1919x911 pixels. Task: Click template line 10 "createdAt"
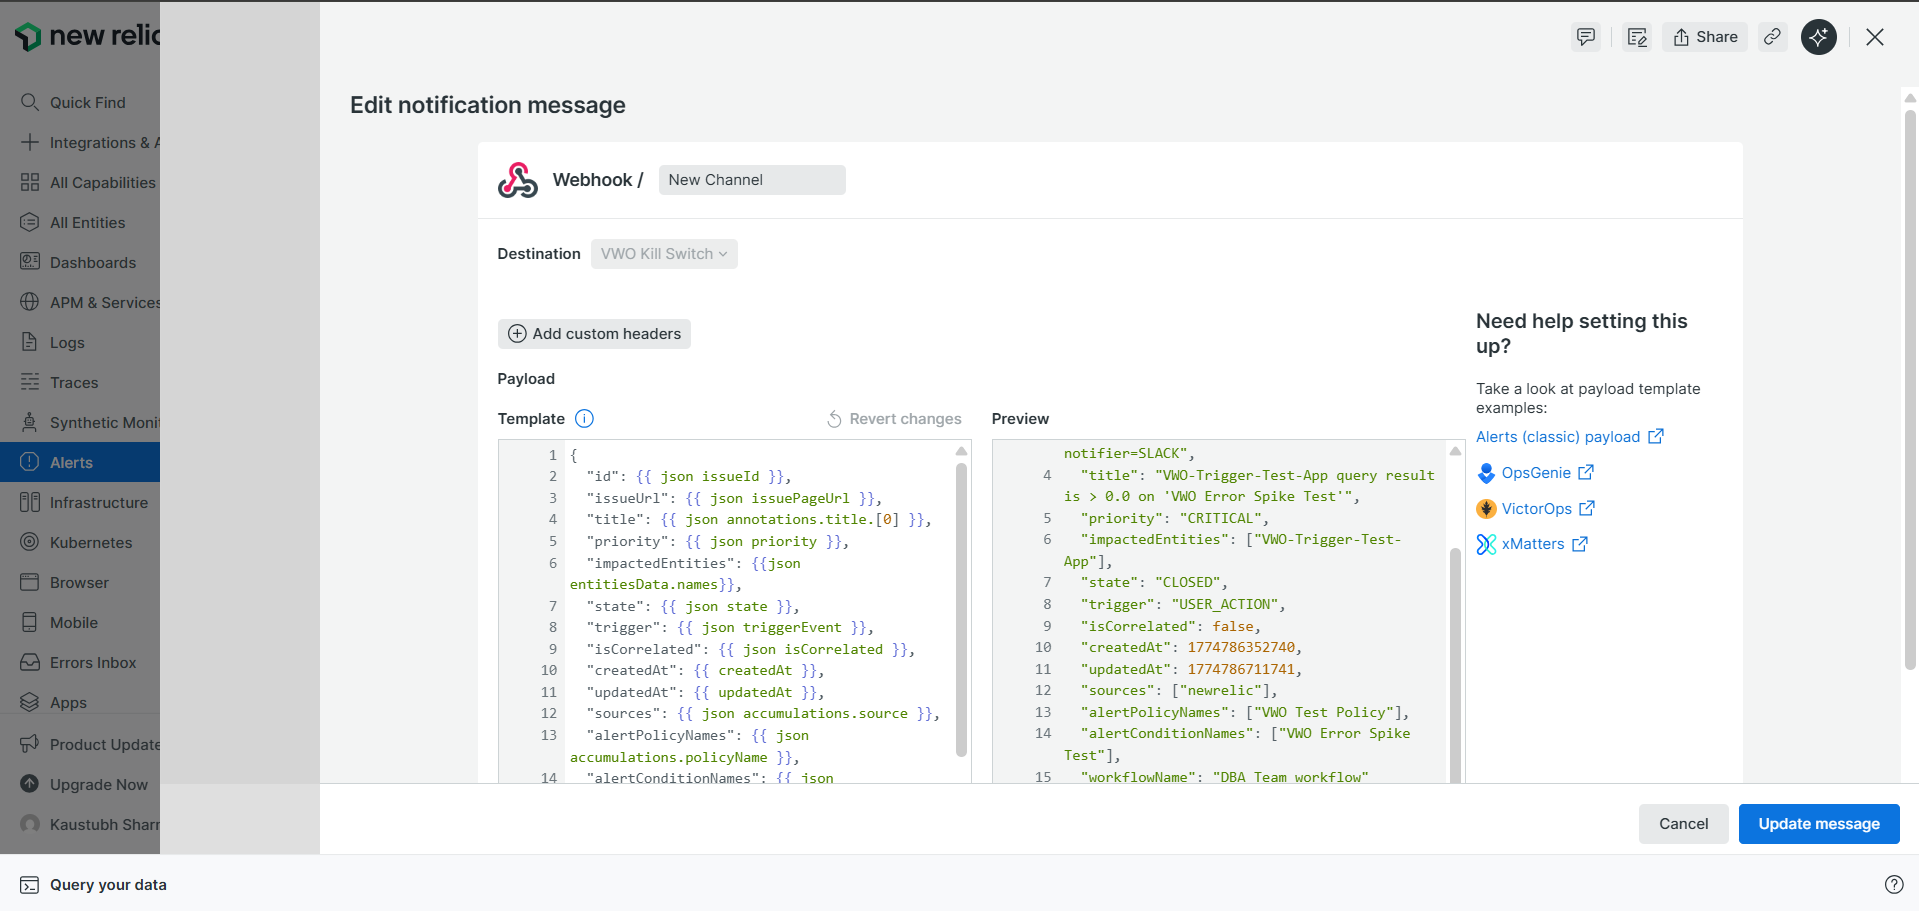[706, 671]
